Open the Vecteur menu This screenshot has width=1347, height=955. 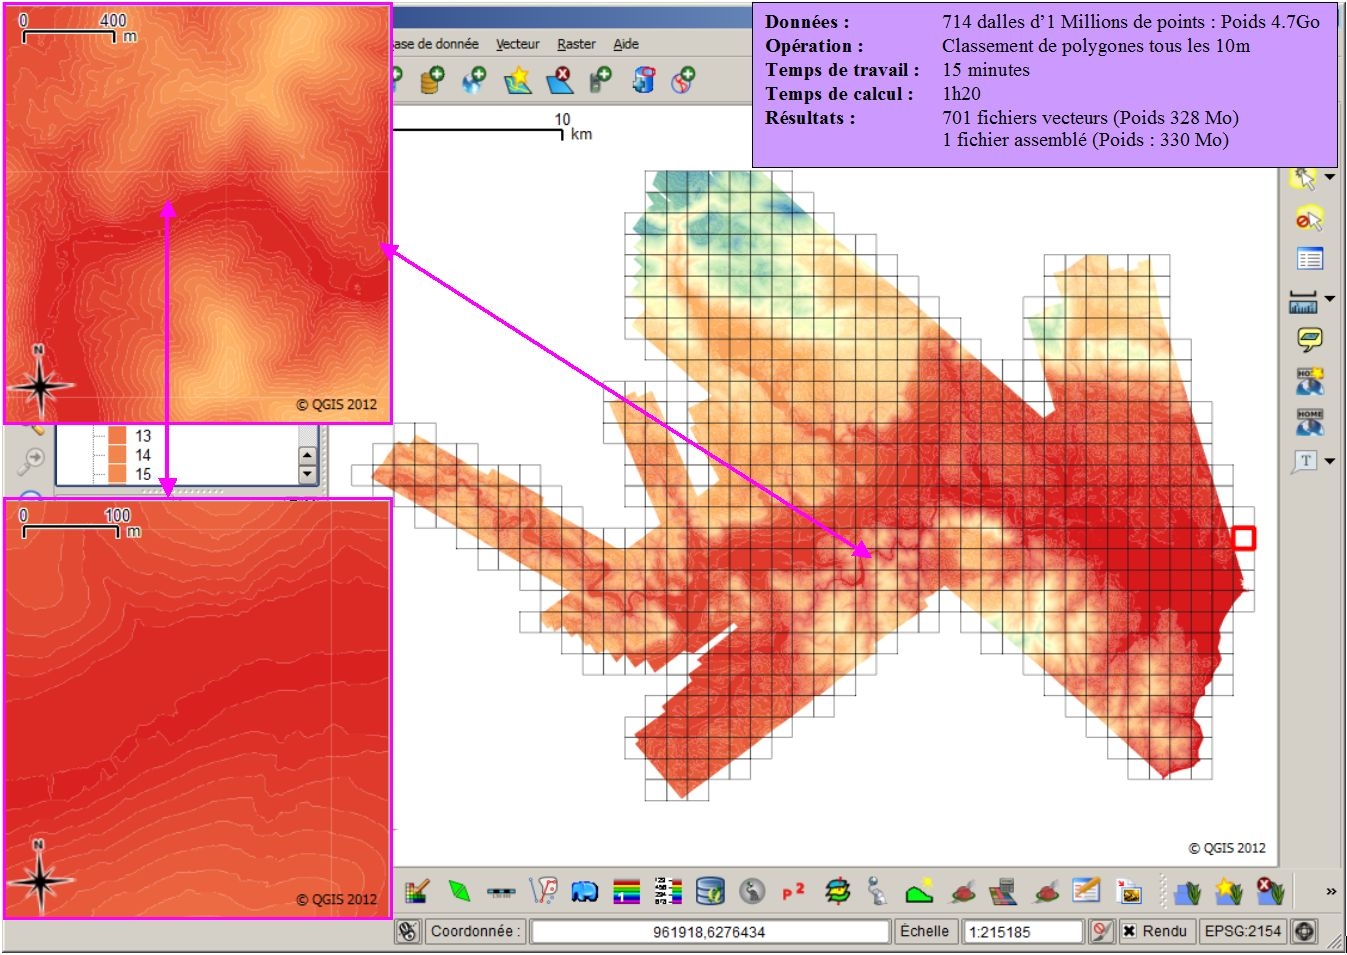[x=517, y=44]
